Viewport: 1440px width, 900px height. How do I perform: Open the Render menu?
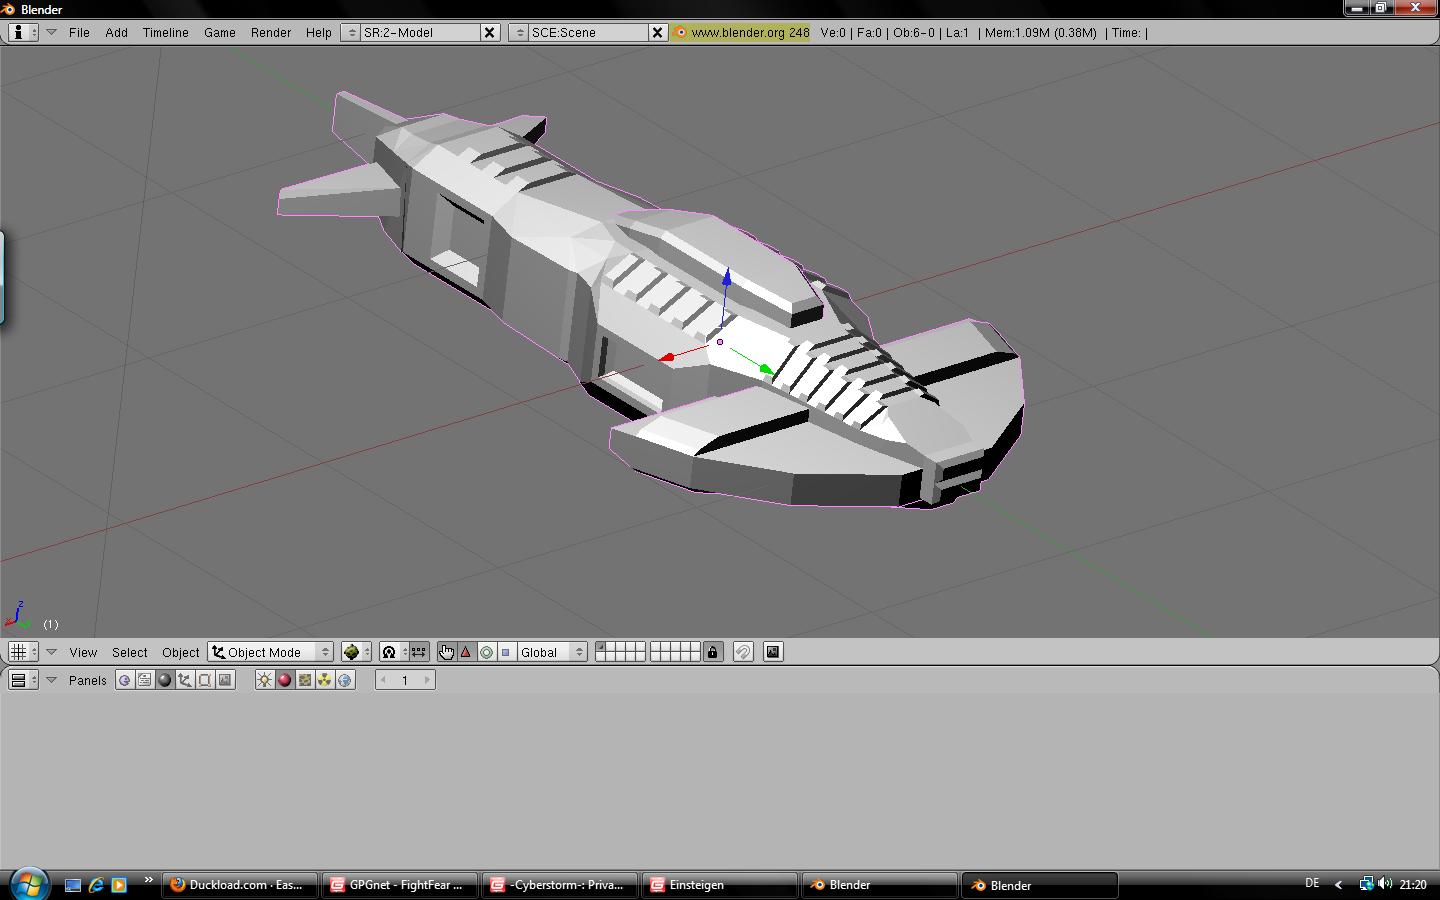[x=270, y=32]
